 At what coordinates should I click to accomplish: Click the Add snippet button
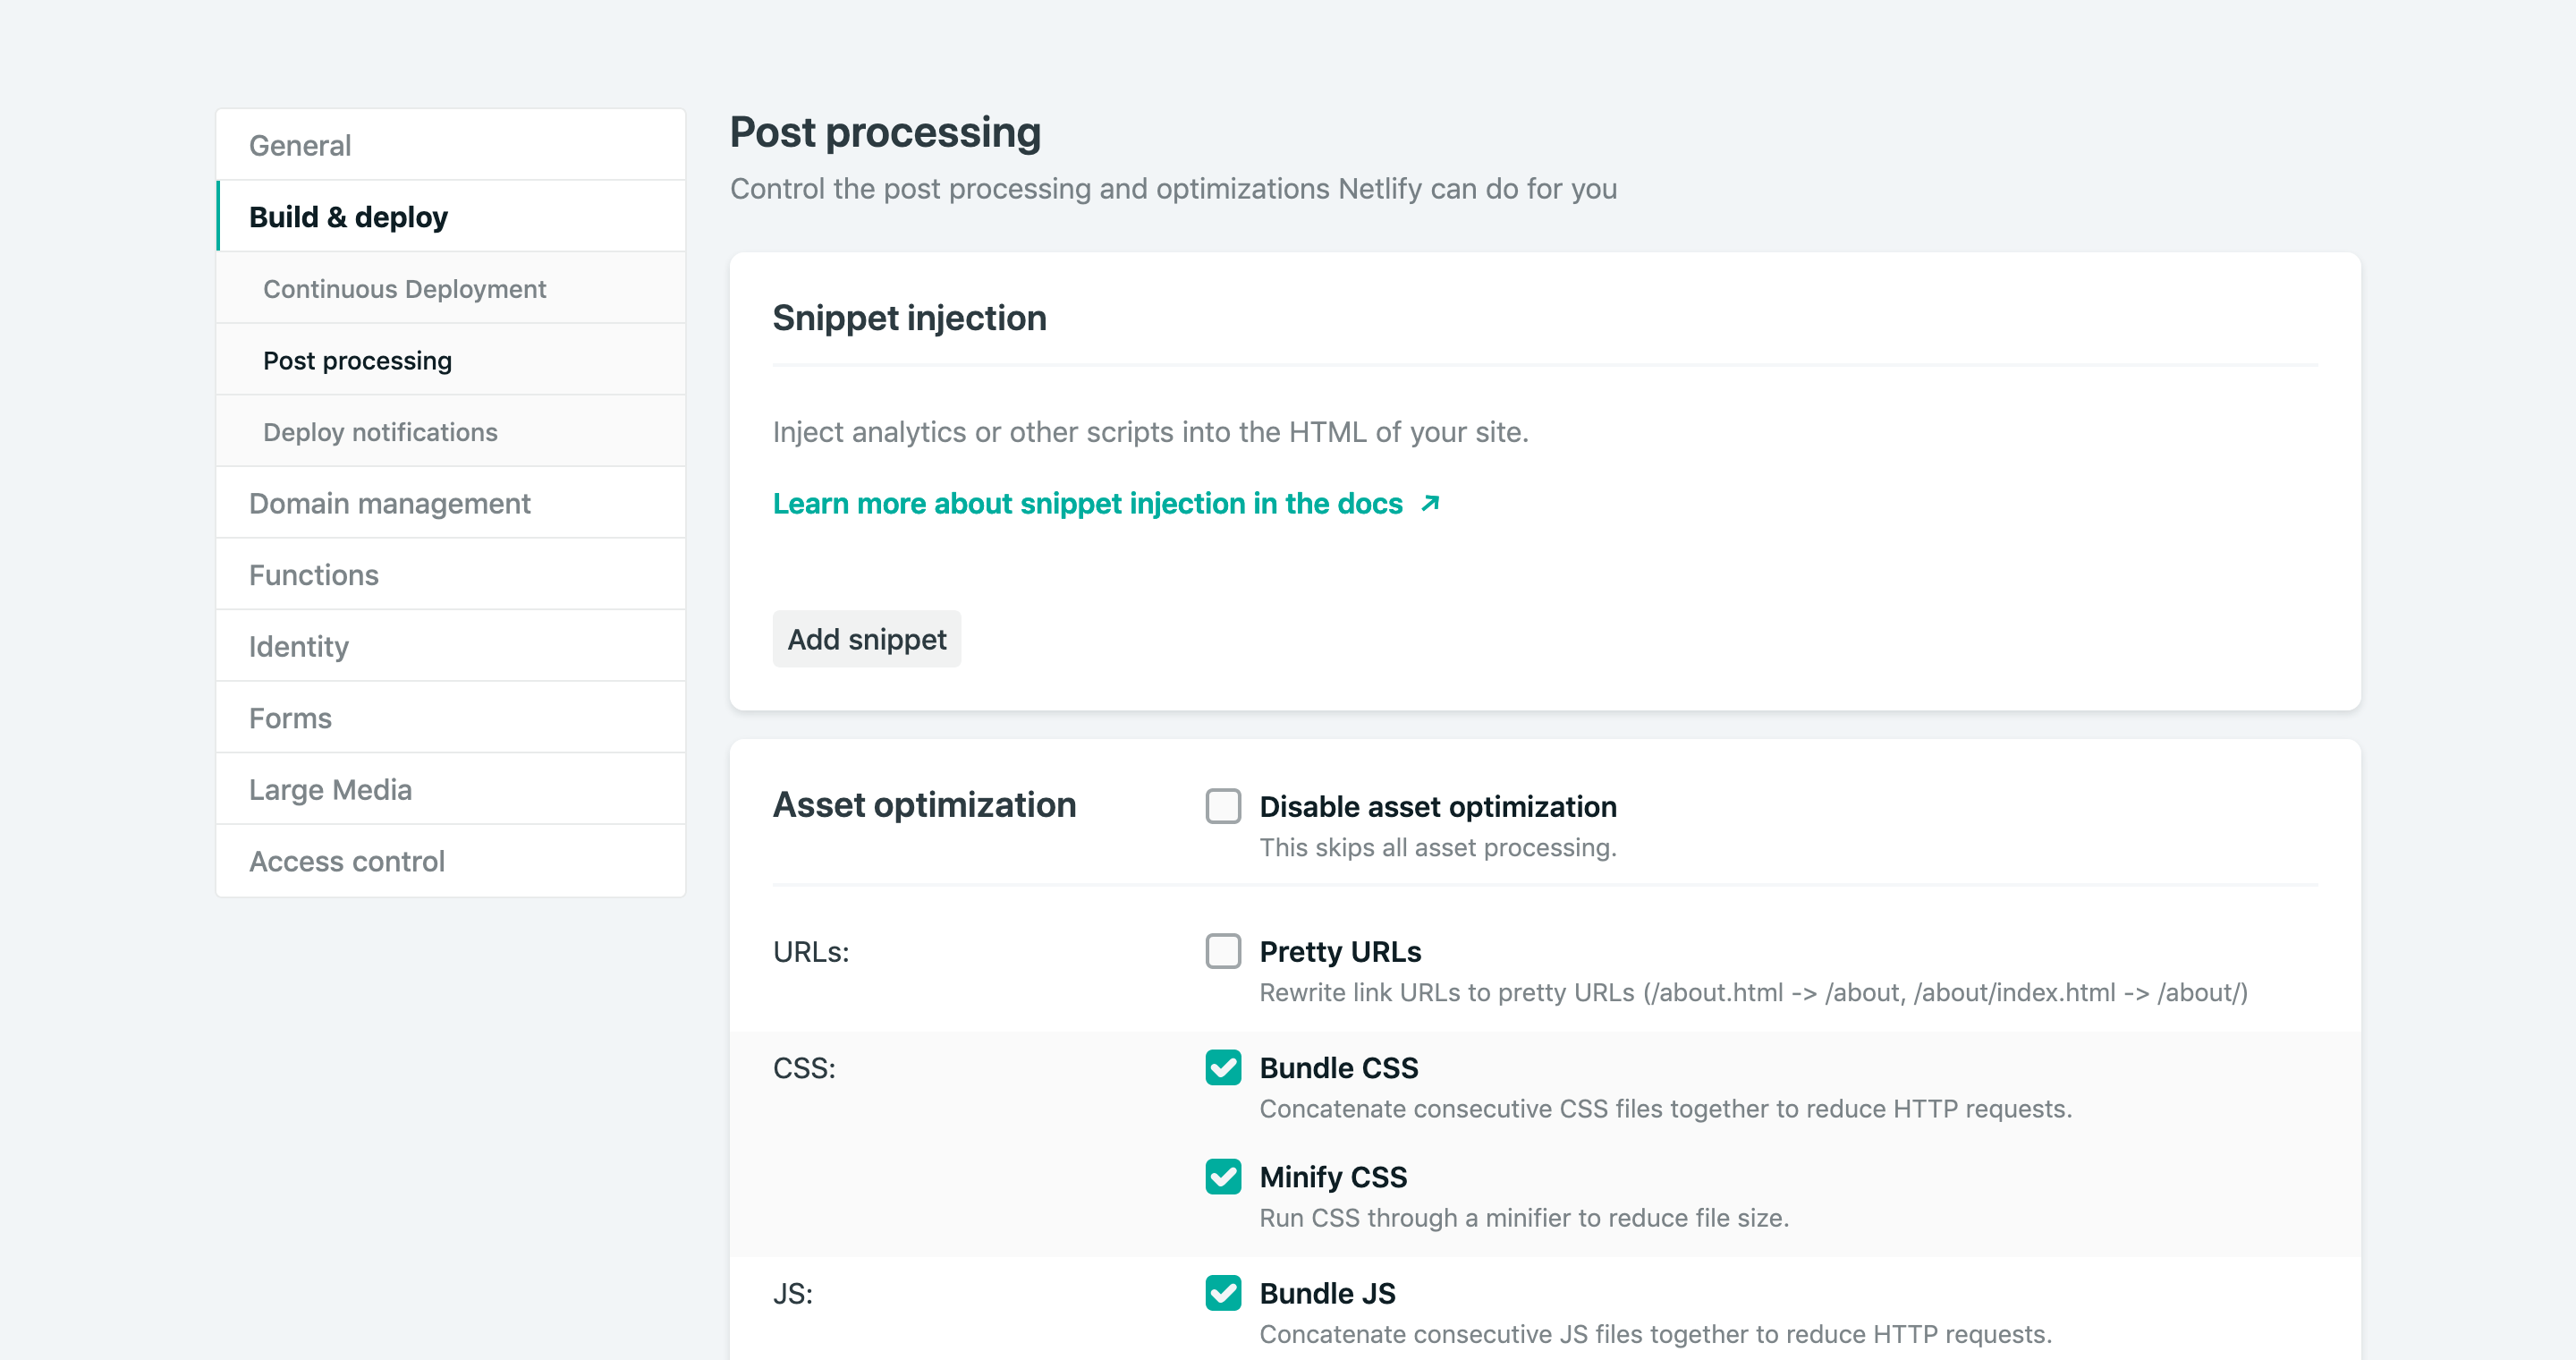pos(866,639)
